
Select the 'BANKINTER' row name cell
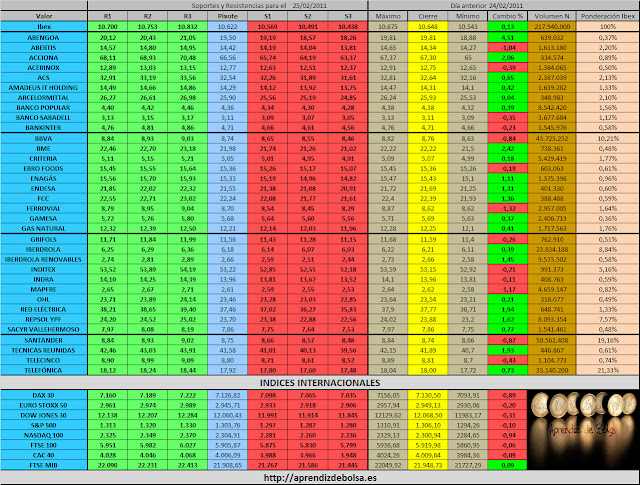44,128
